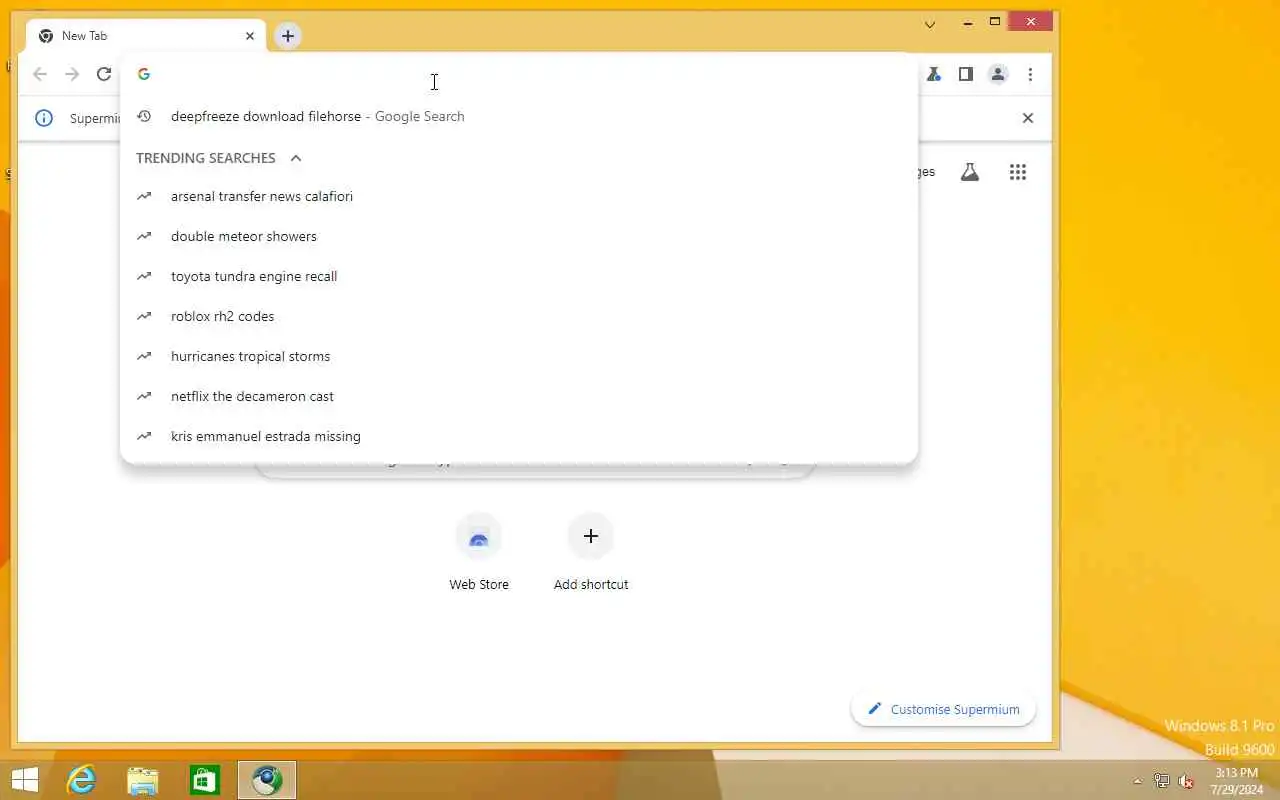1280x800 pixels.
Task: Search hurricanes tropical storms
Action: pyautogui.click(x=518, y=356)
